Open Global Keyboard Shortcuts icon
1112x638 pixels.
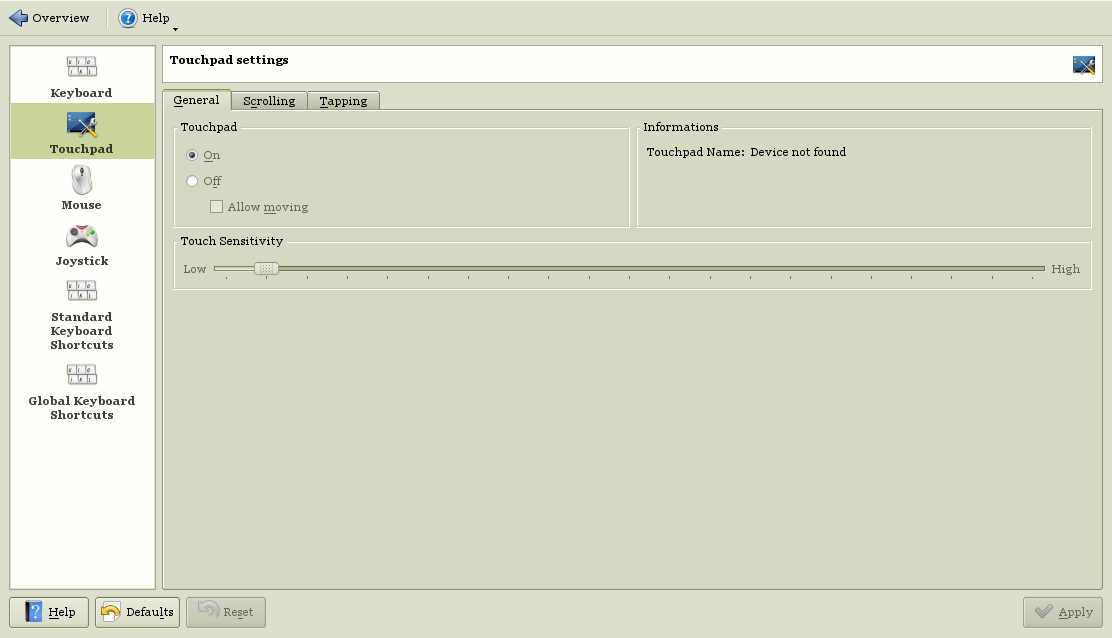click(x=82, y=375)
